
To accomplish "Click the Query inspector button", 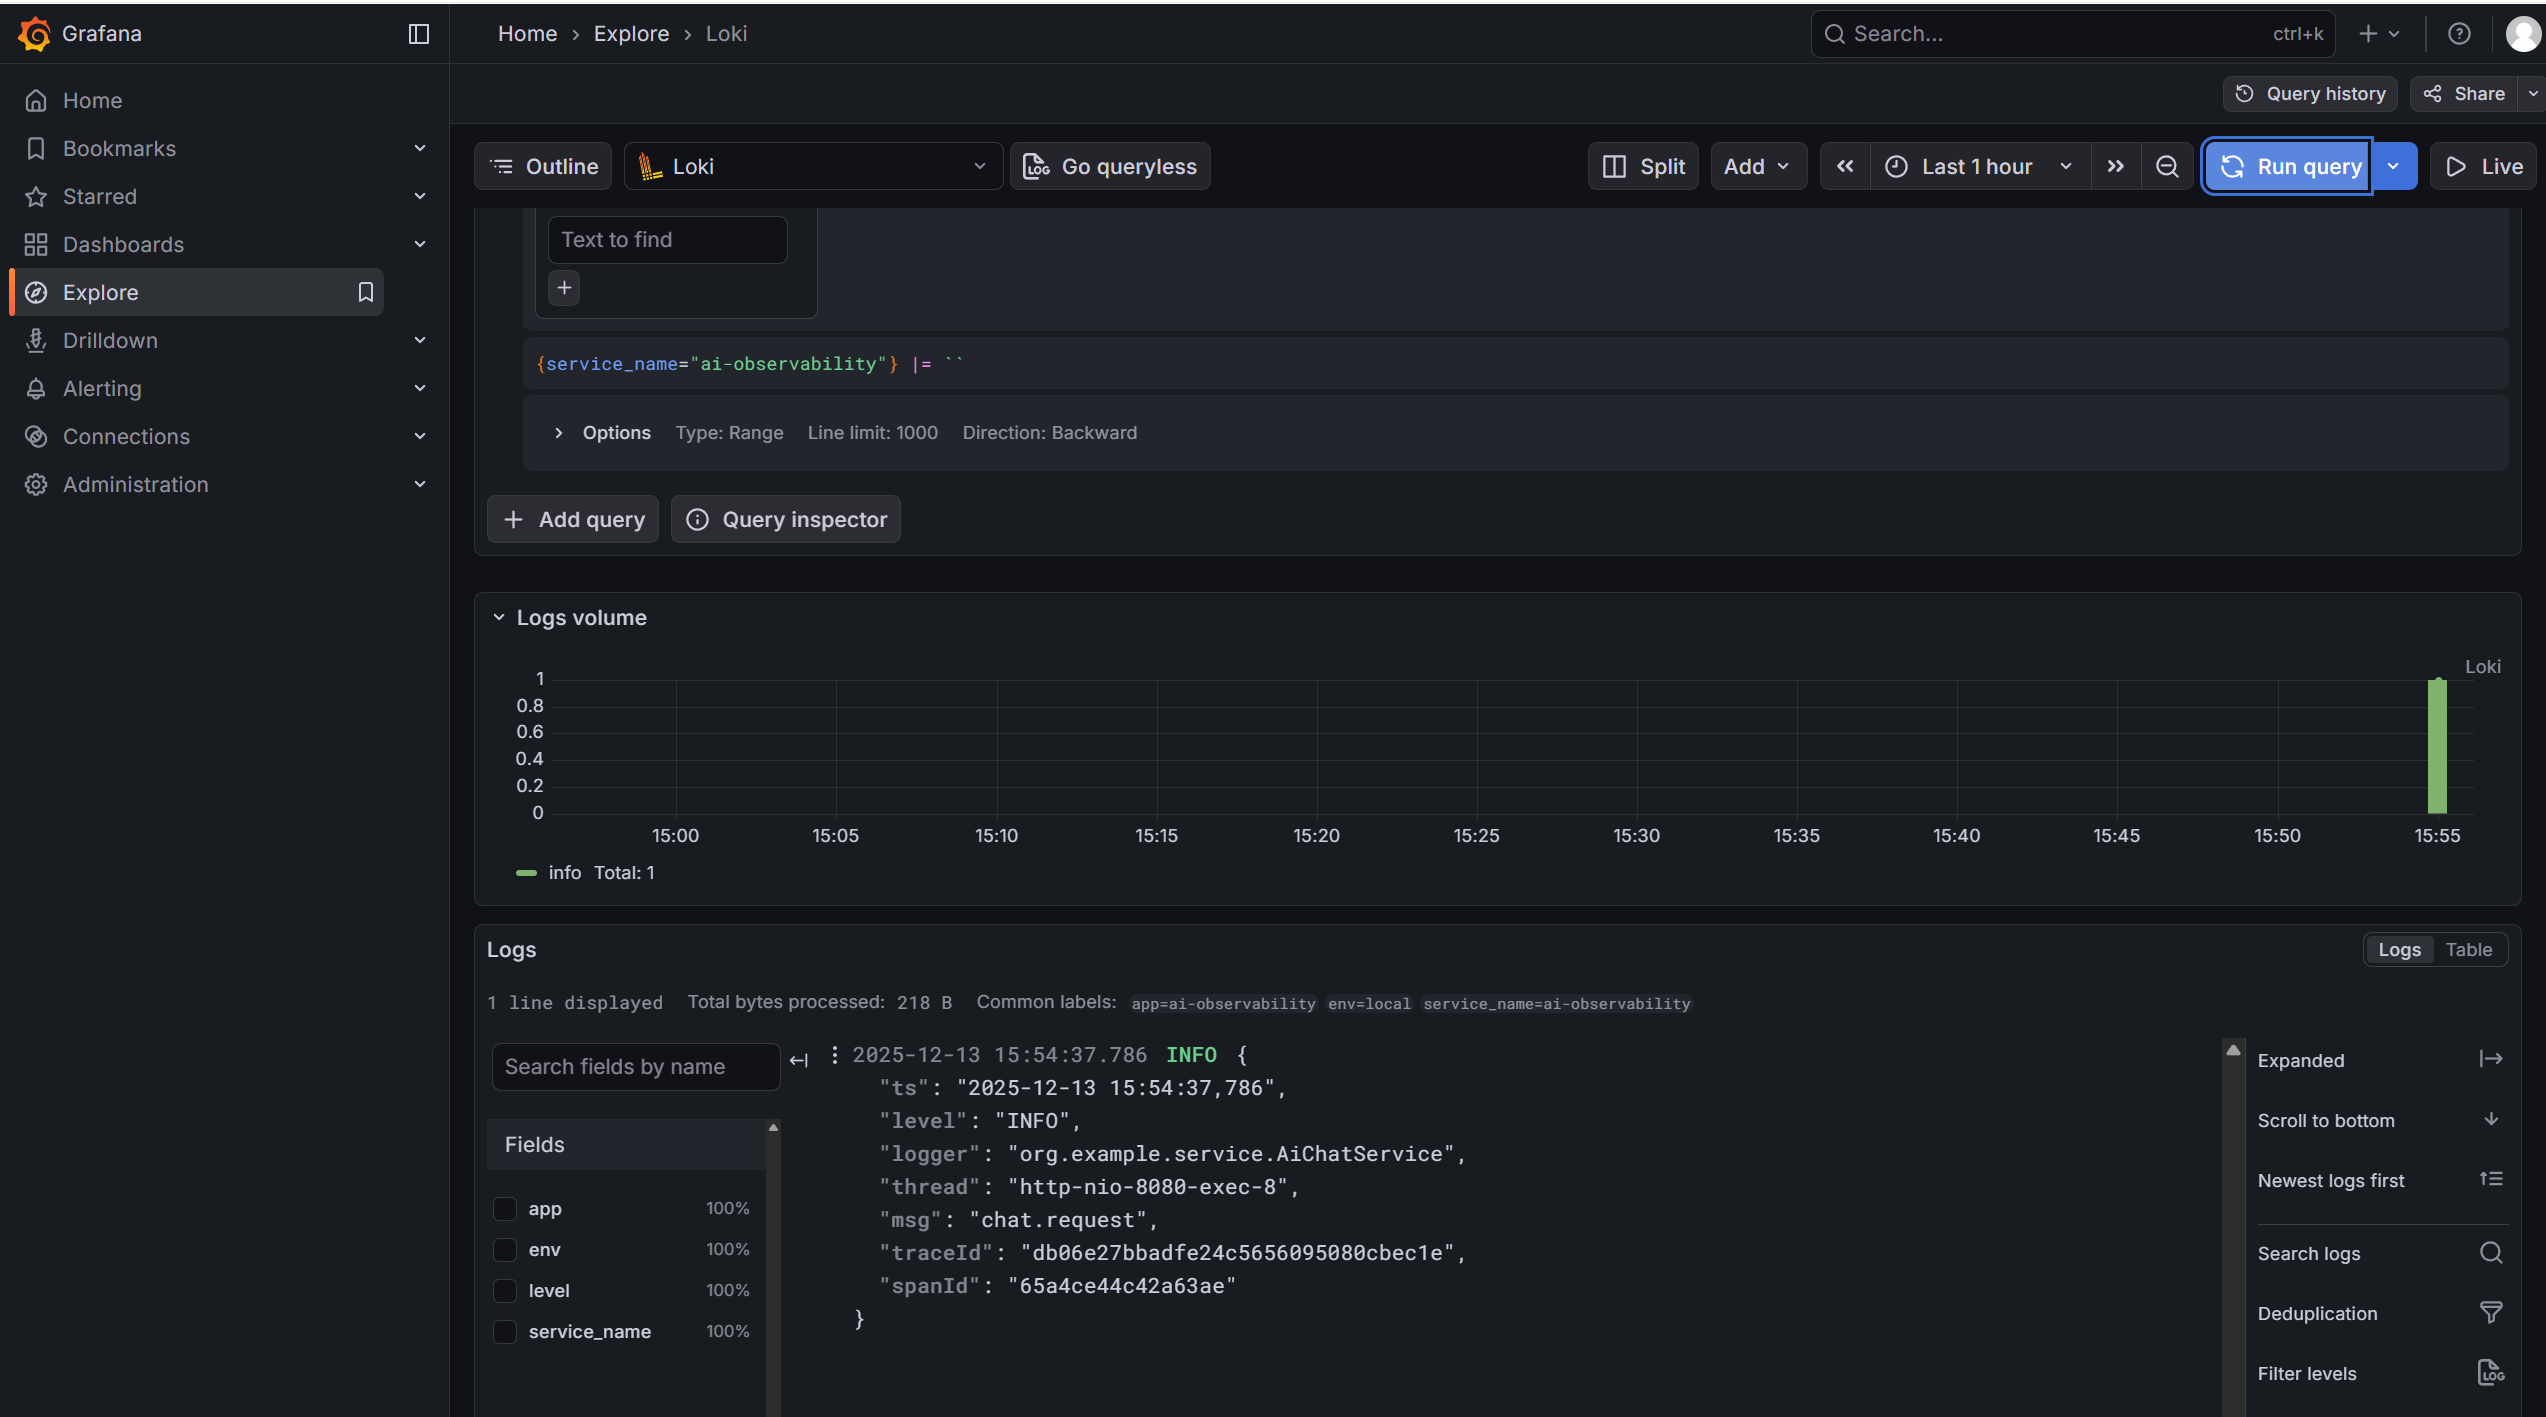I will (x=785, y=520).
